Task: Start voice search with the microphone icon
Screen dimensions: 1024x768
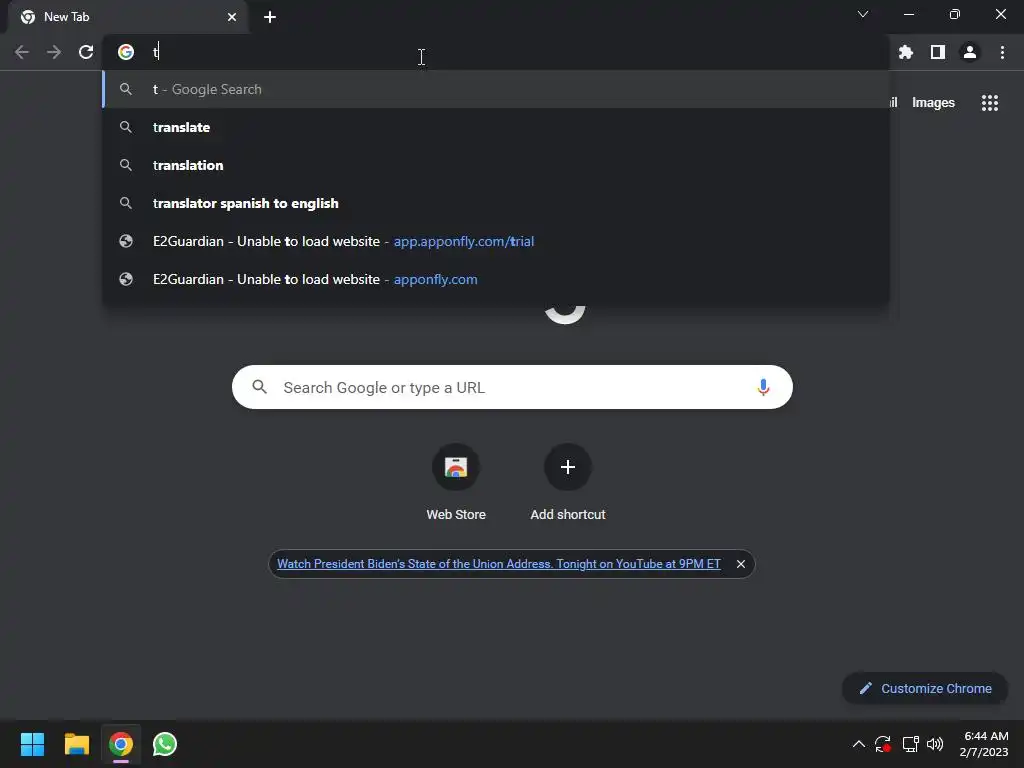Action: coord(762,387)
